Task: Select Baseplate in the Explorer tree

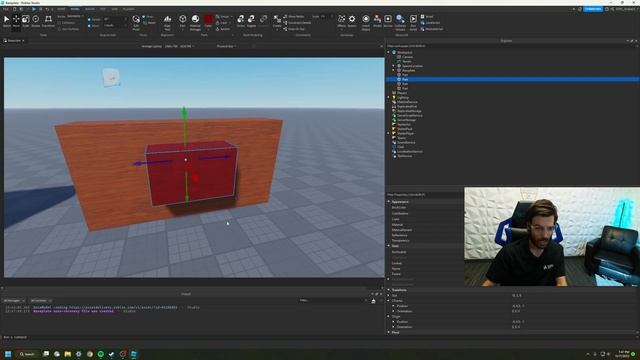Action: click(x=409, y=70)
